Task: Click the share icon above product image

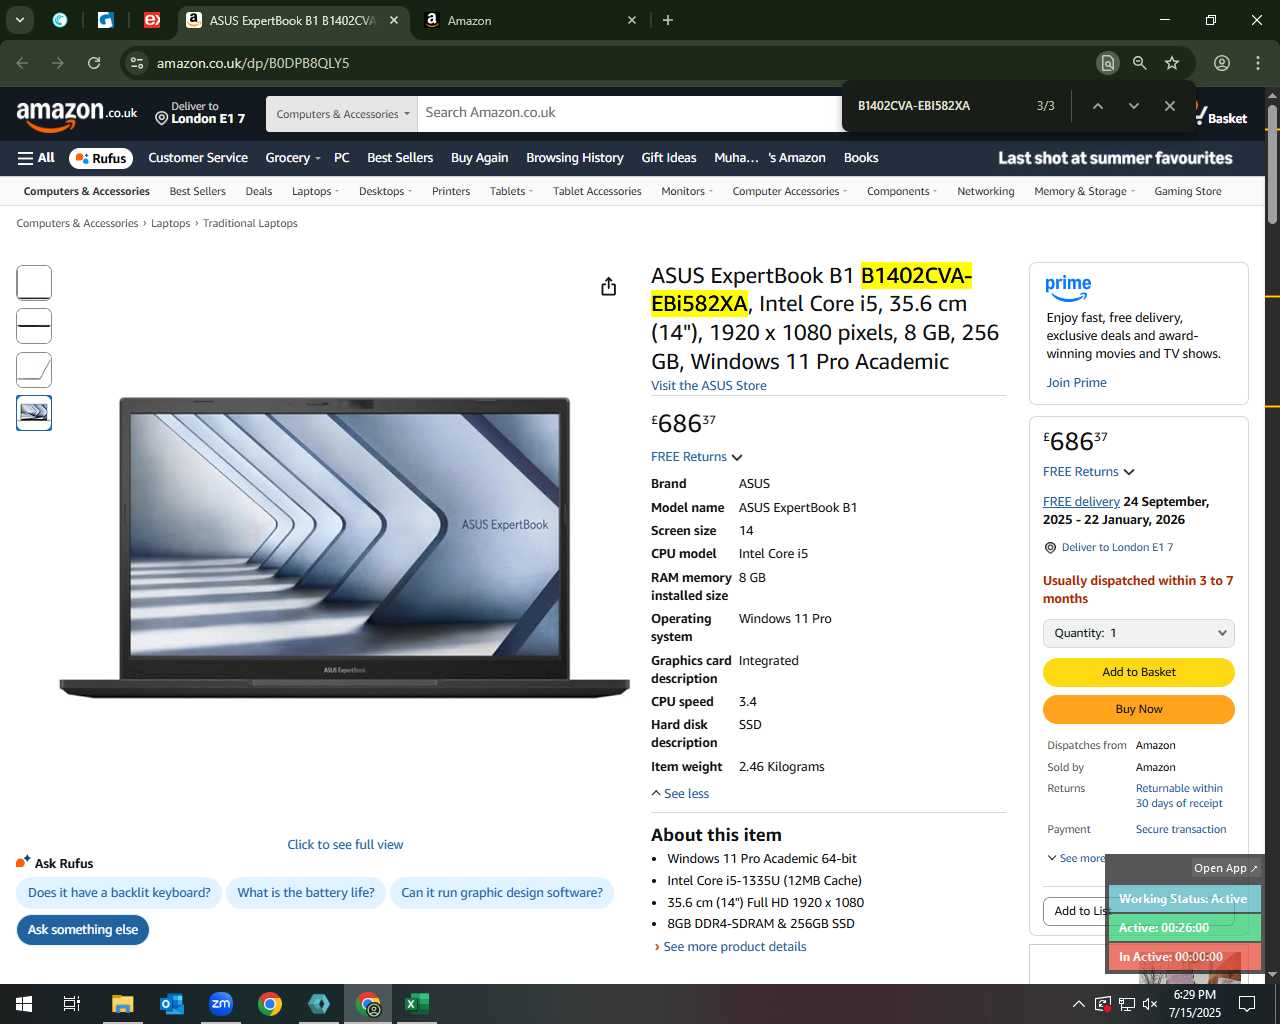Action: click(x=608, y=287)
